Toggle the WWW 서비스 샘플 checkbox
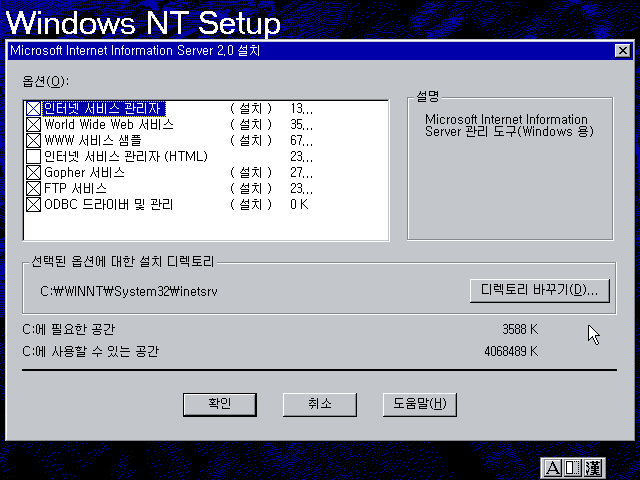This screenshot has width=640, height=480. 33,140
